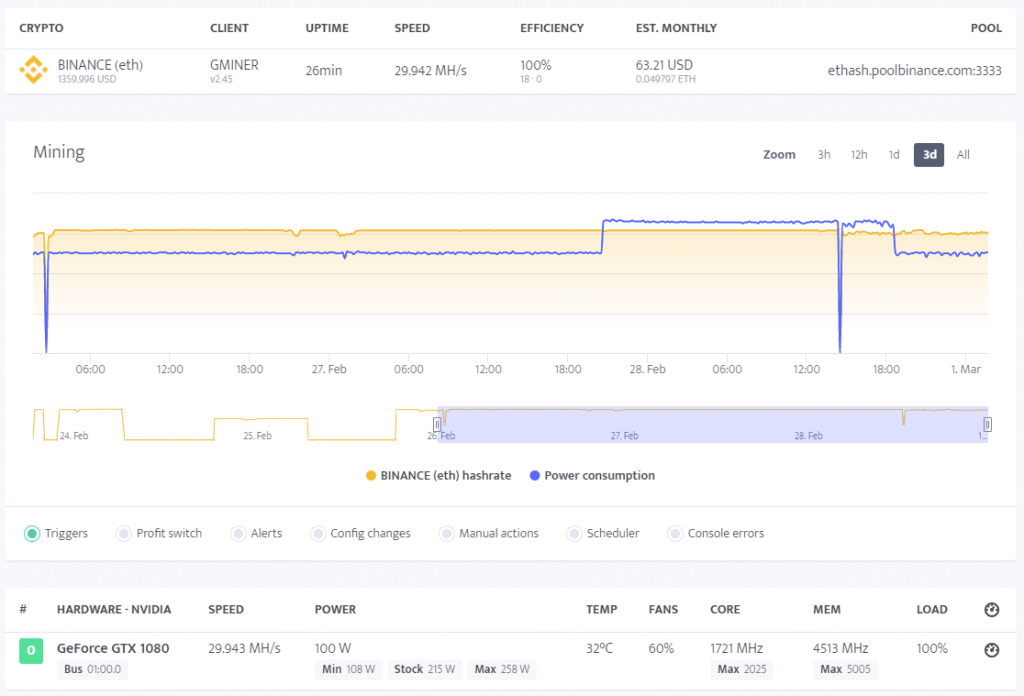Click the 26min uptime value
Image resolution: width=1024 pixels, height=696 pixels.
click(324, 71)
